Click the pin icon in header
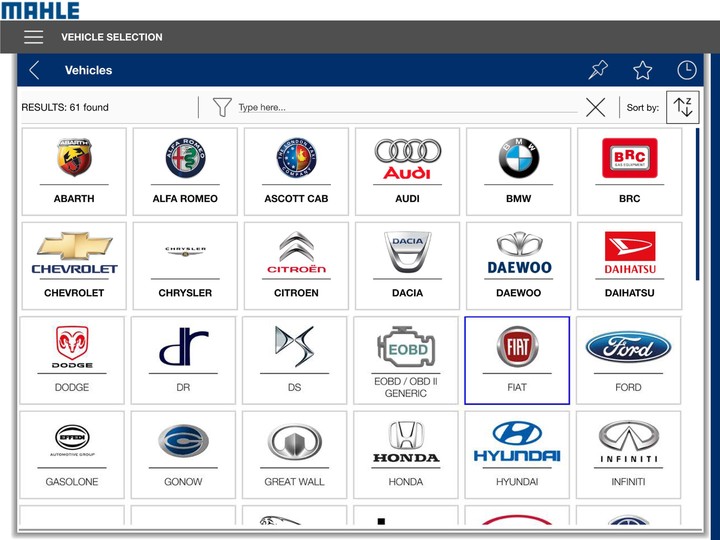This screenshot has width=720, height=540. click(598, 70)
